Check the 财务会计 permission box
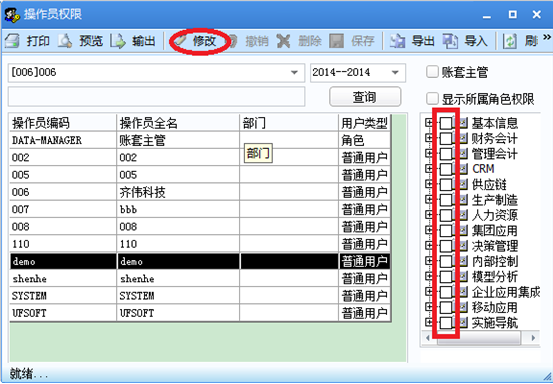Image resolution: width=553 pixels, height=384 pixels. click(x=446, y=138)
